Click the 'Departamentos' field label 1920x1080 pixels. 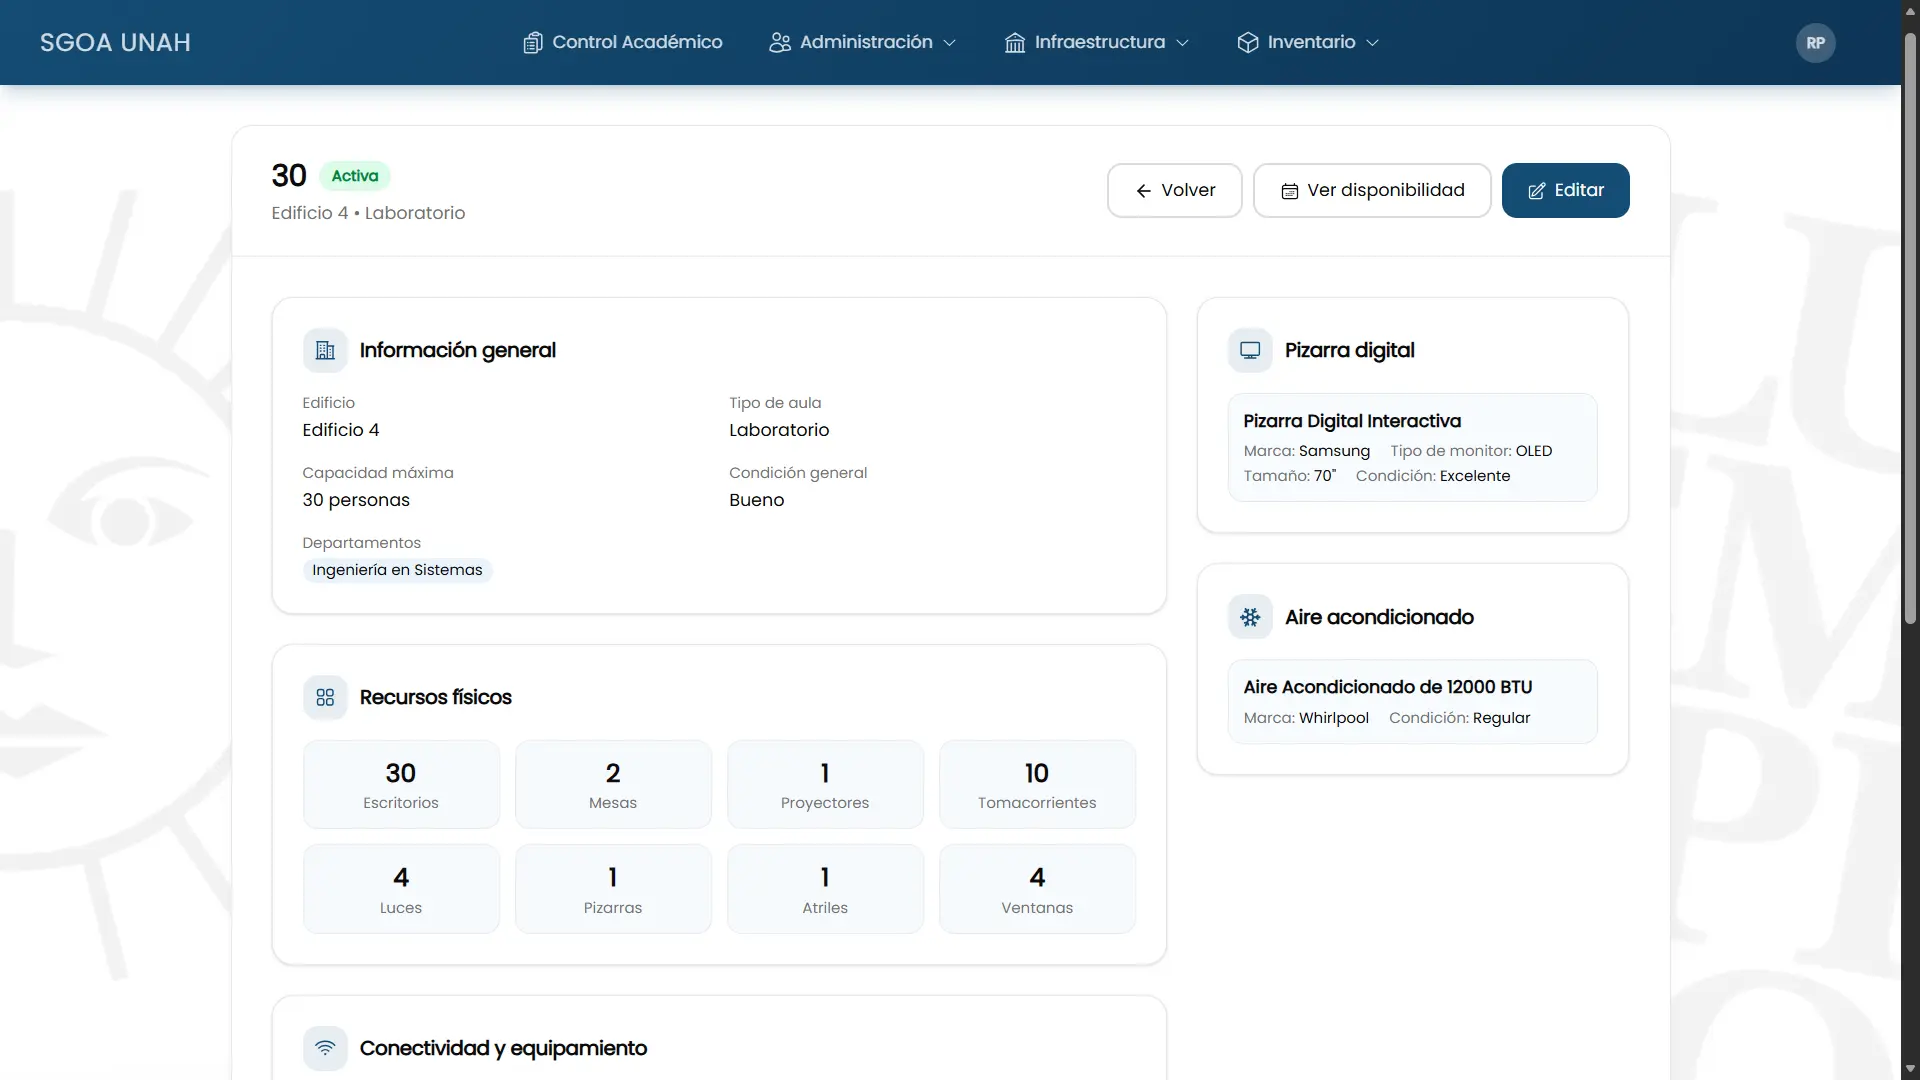tap(362, 543)
